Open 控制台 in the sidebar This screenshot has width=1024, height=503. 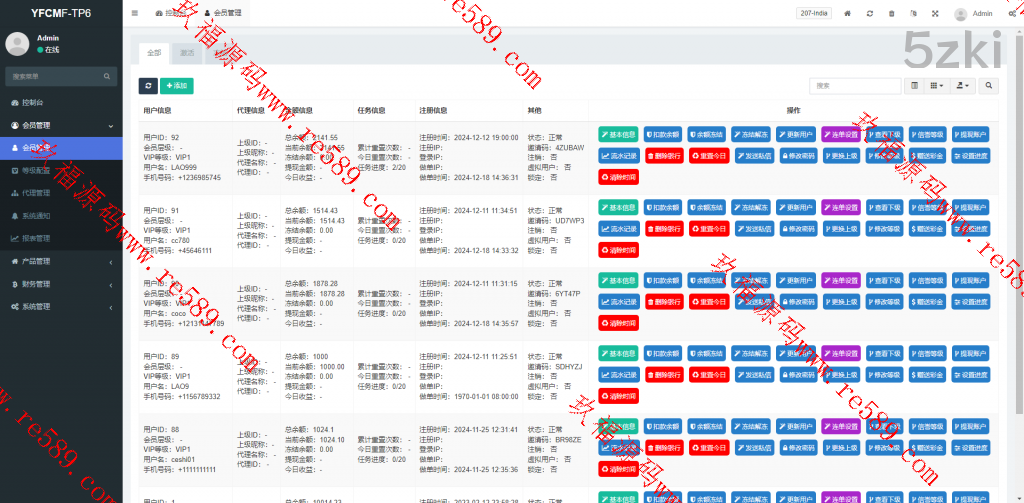(61, 103)
